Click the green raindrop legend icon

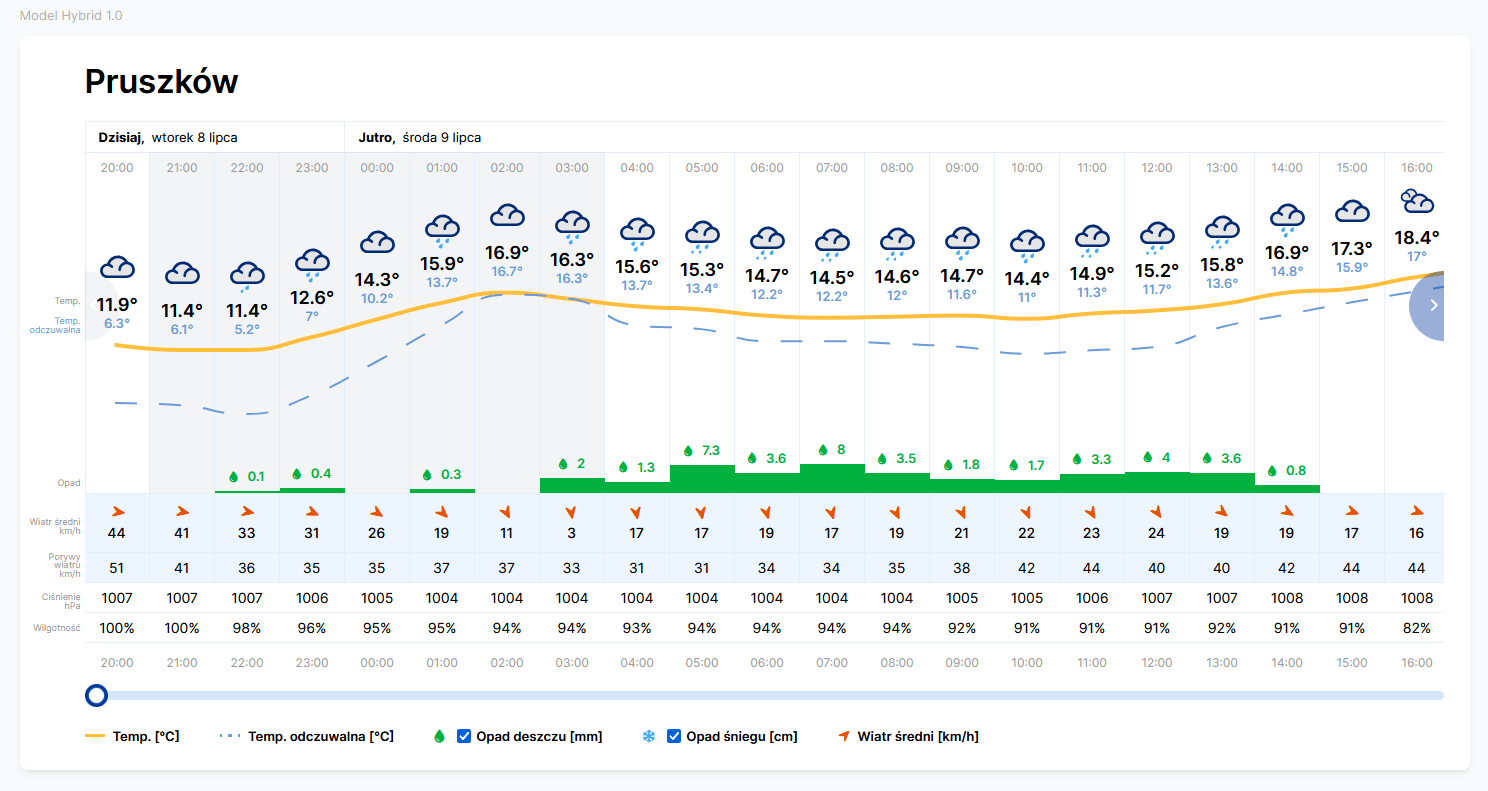[x=438, y=737]
